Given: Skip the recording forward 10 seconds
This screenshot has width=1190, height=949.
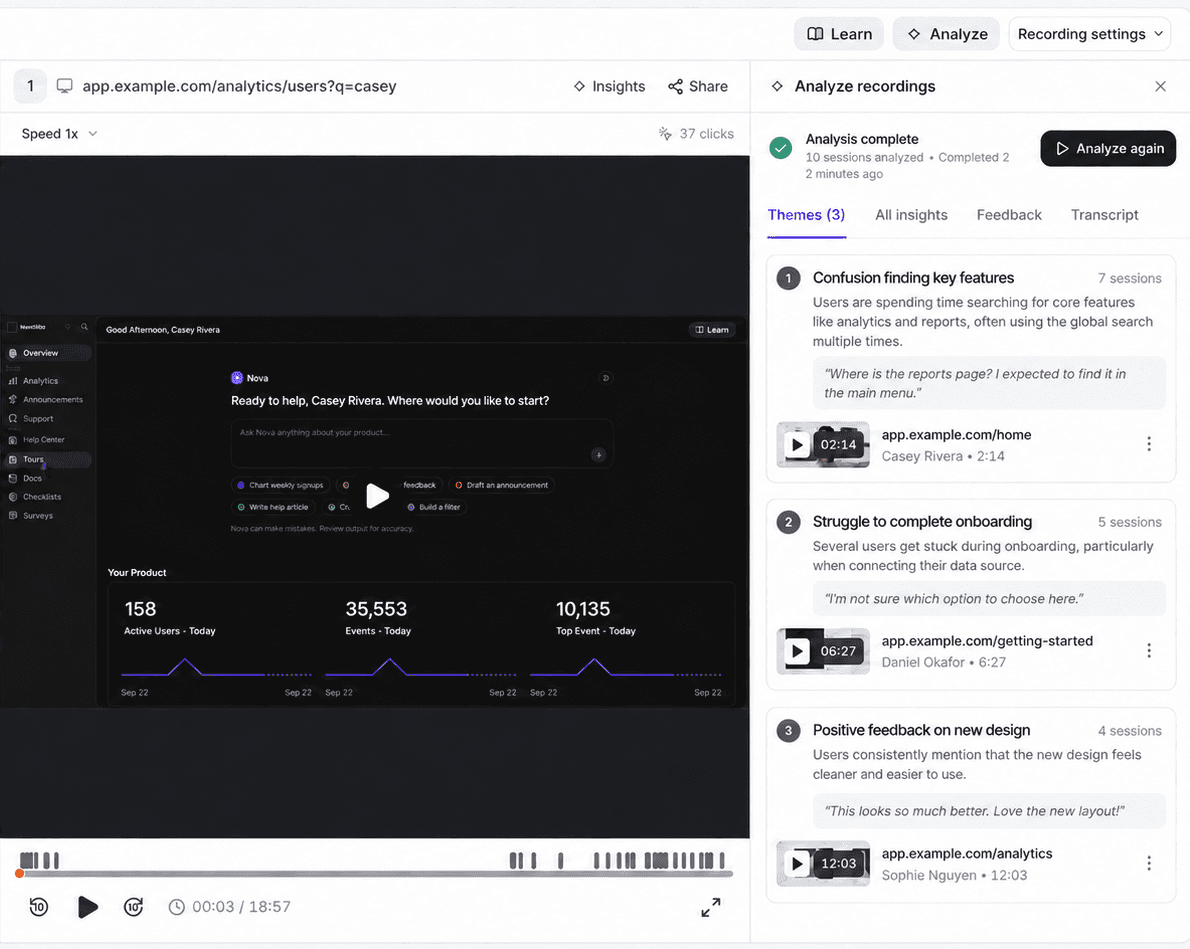Looking at the screenshot, I should 134,906.
